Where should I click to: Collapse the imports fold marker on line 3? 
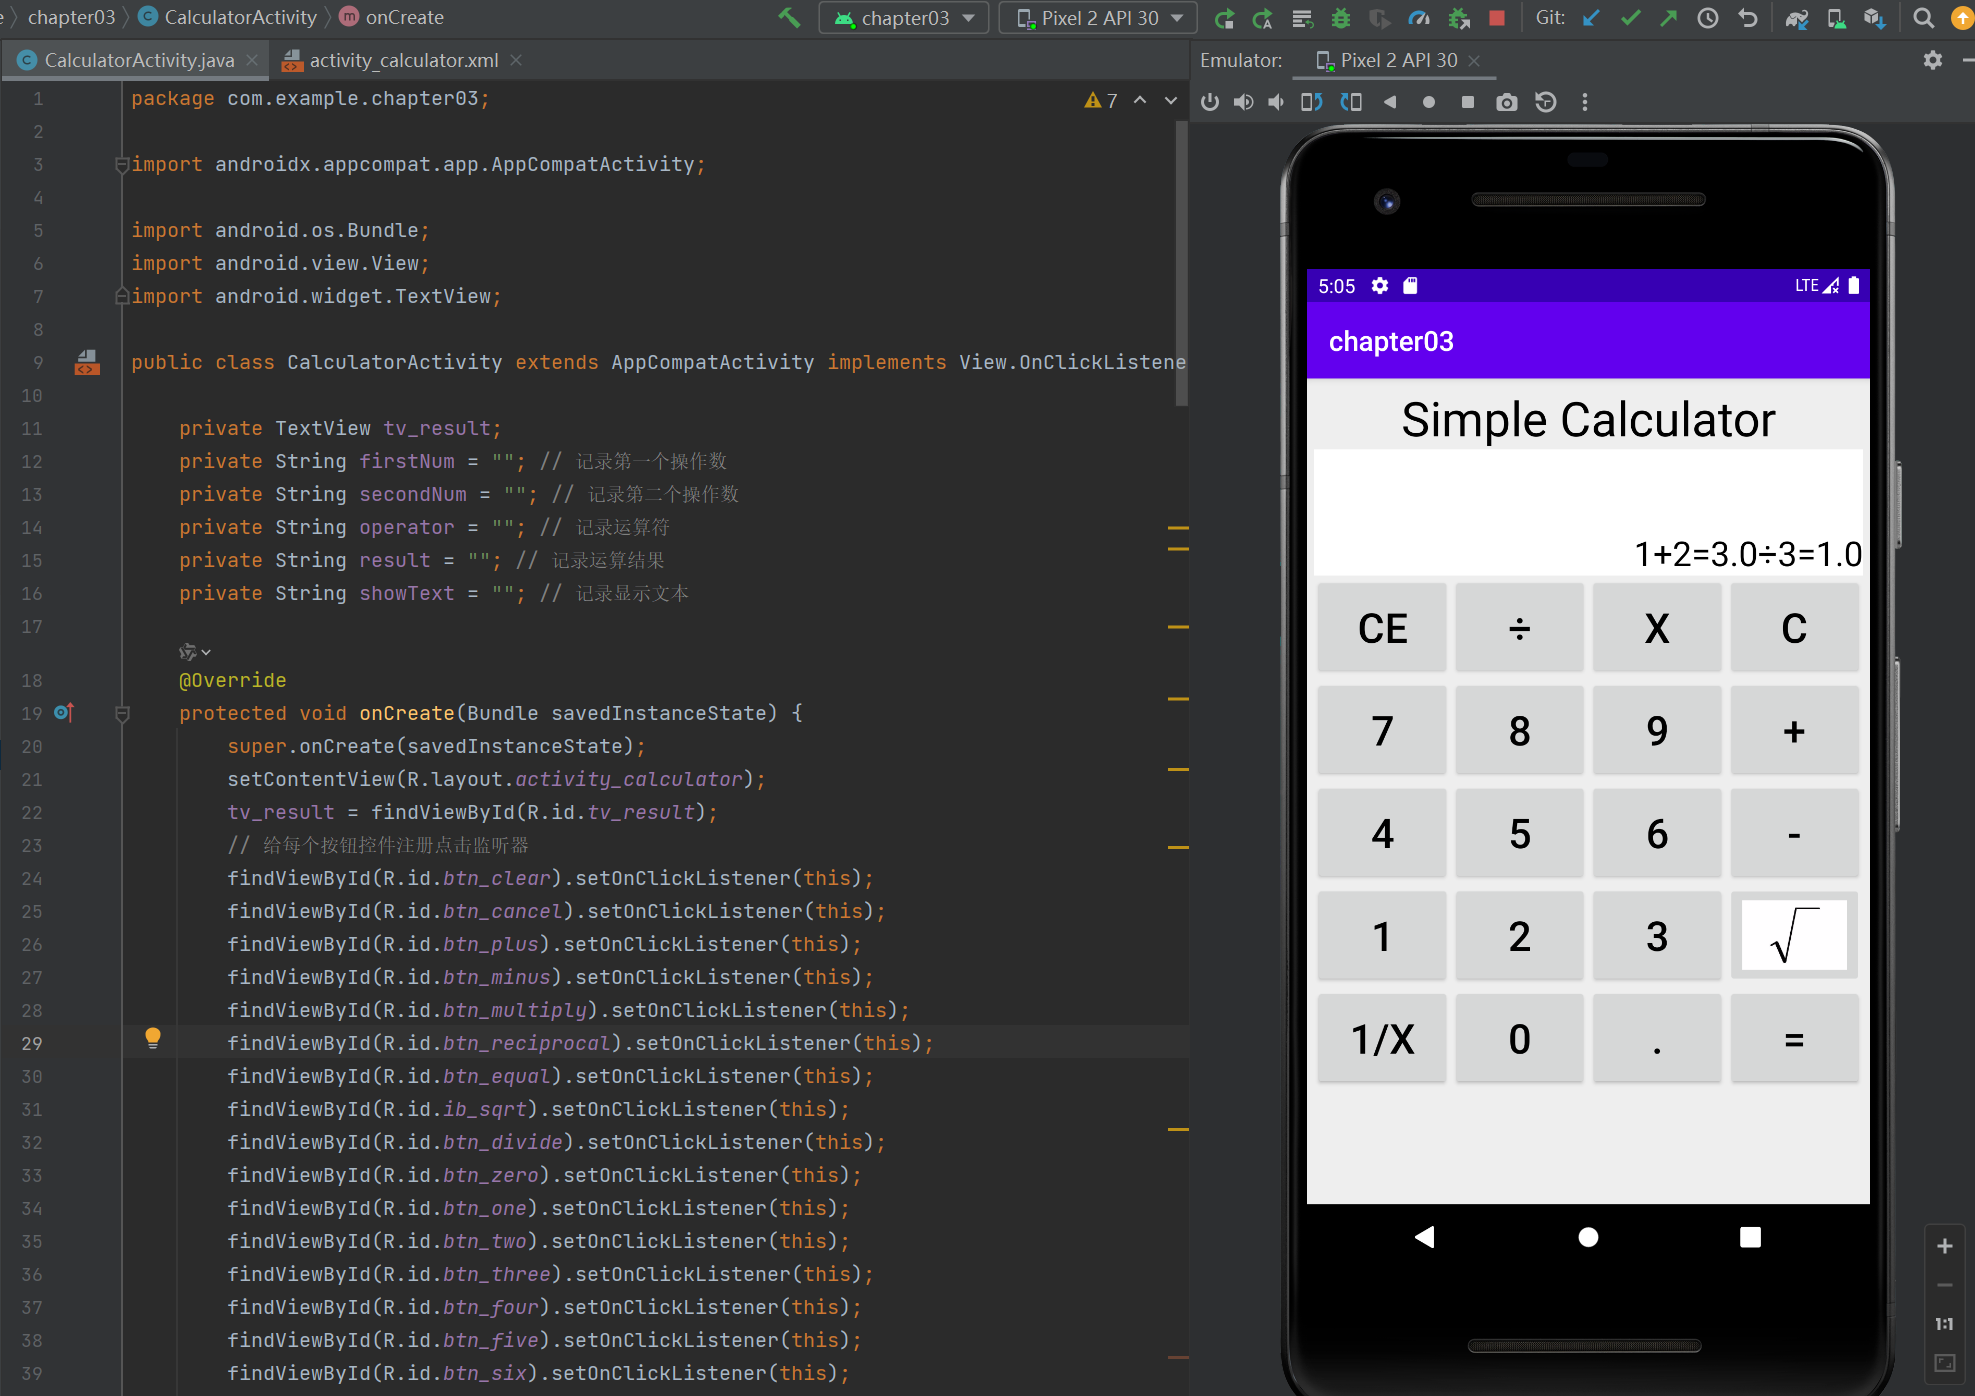tap(122, 164)
